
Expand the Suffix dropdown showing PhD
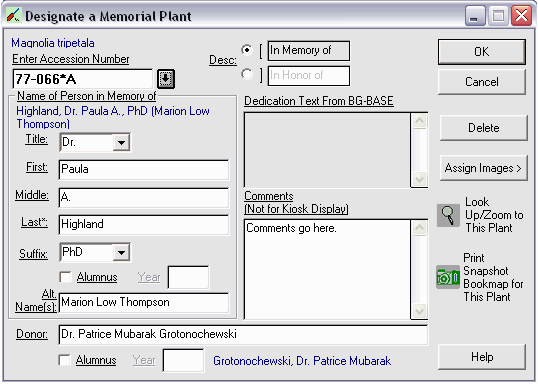tap(121, 253)
